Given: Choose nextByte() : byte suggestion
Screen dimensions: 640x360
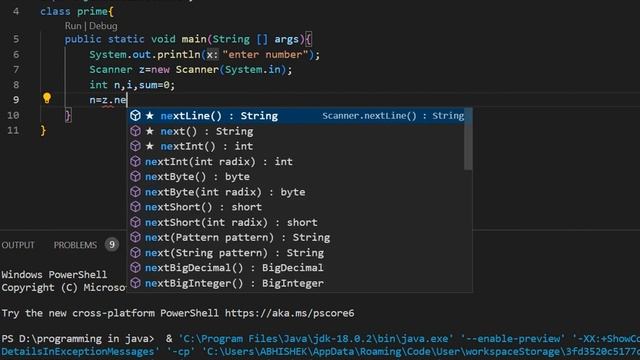Looking at the screenshot, I should pyautogui.click(x=297, y=177).
